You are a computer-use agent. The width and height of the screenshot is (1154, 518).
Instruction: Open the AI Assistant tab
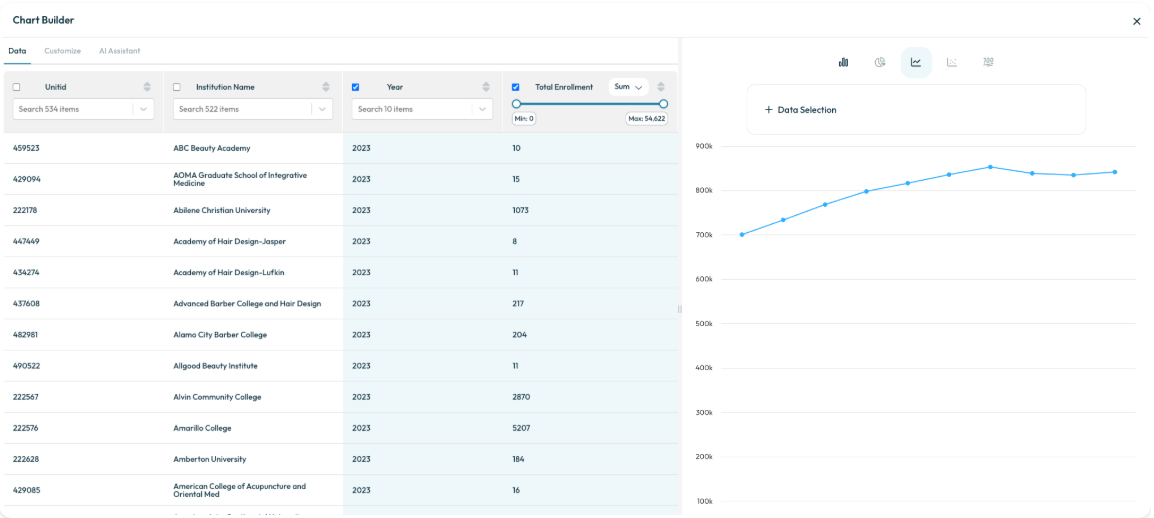[119, 51]
